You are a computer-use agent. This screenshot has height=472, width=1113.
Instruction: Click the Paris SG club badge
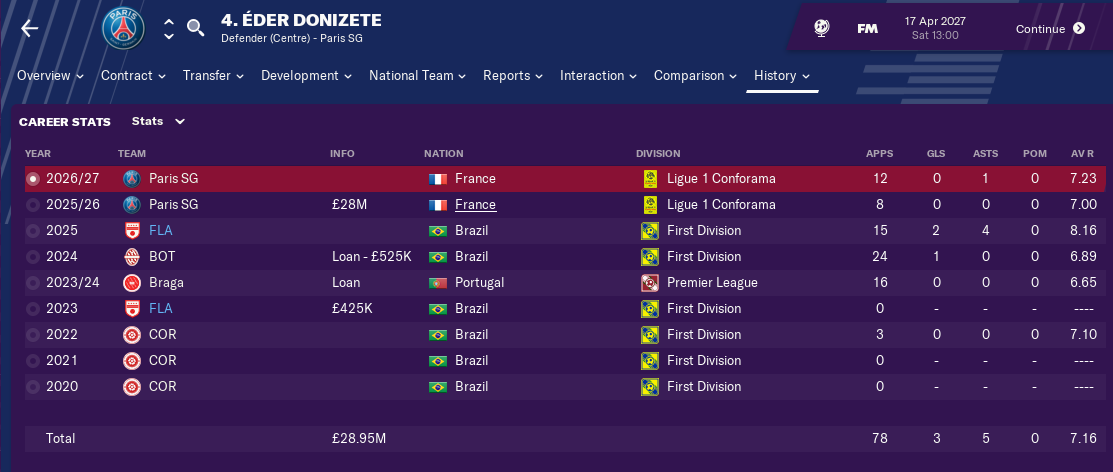123,28
